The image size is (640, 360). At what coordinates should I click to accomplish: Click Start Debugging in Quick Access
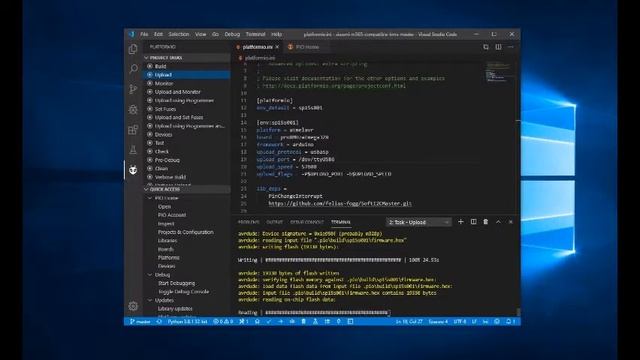coord(176,283)
